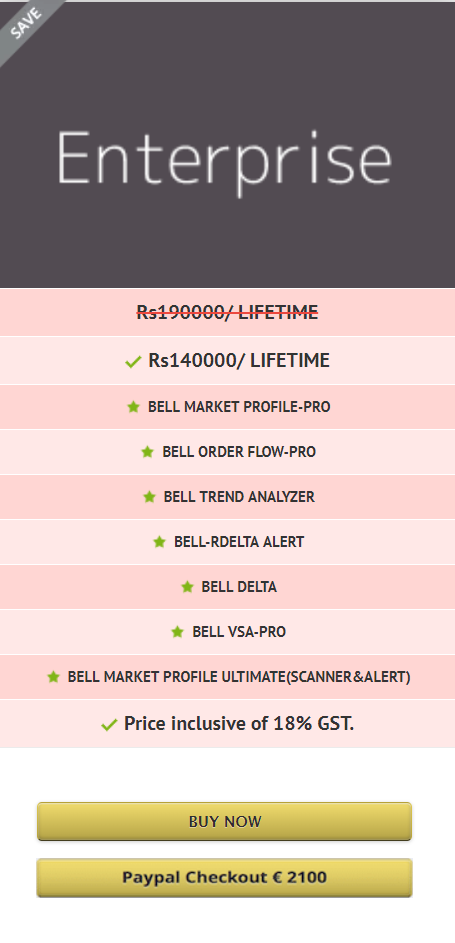455x943 pixels.
Task: Click the BUY NOW button
Action: click(225, 822)
